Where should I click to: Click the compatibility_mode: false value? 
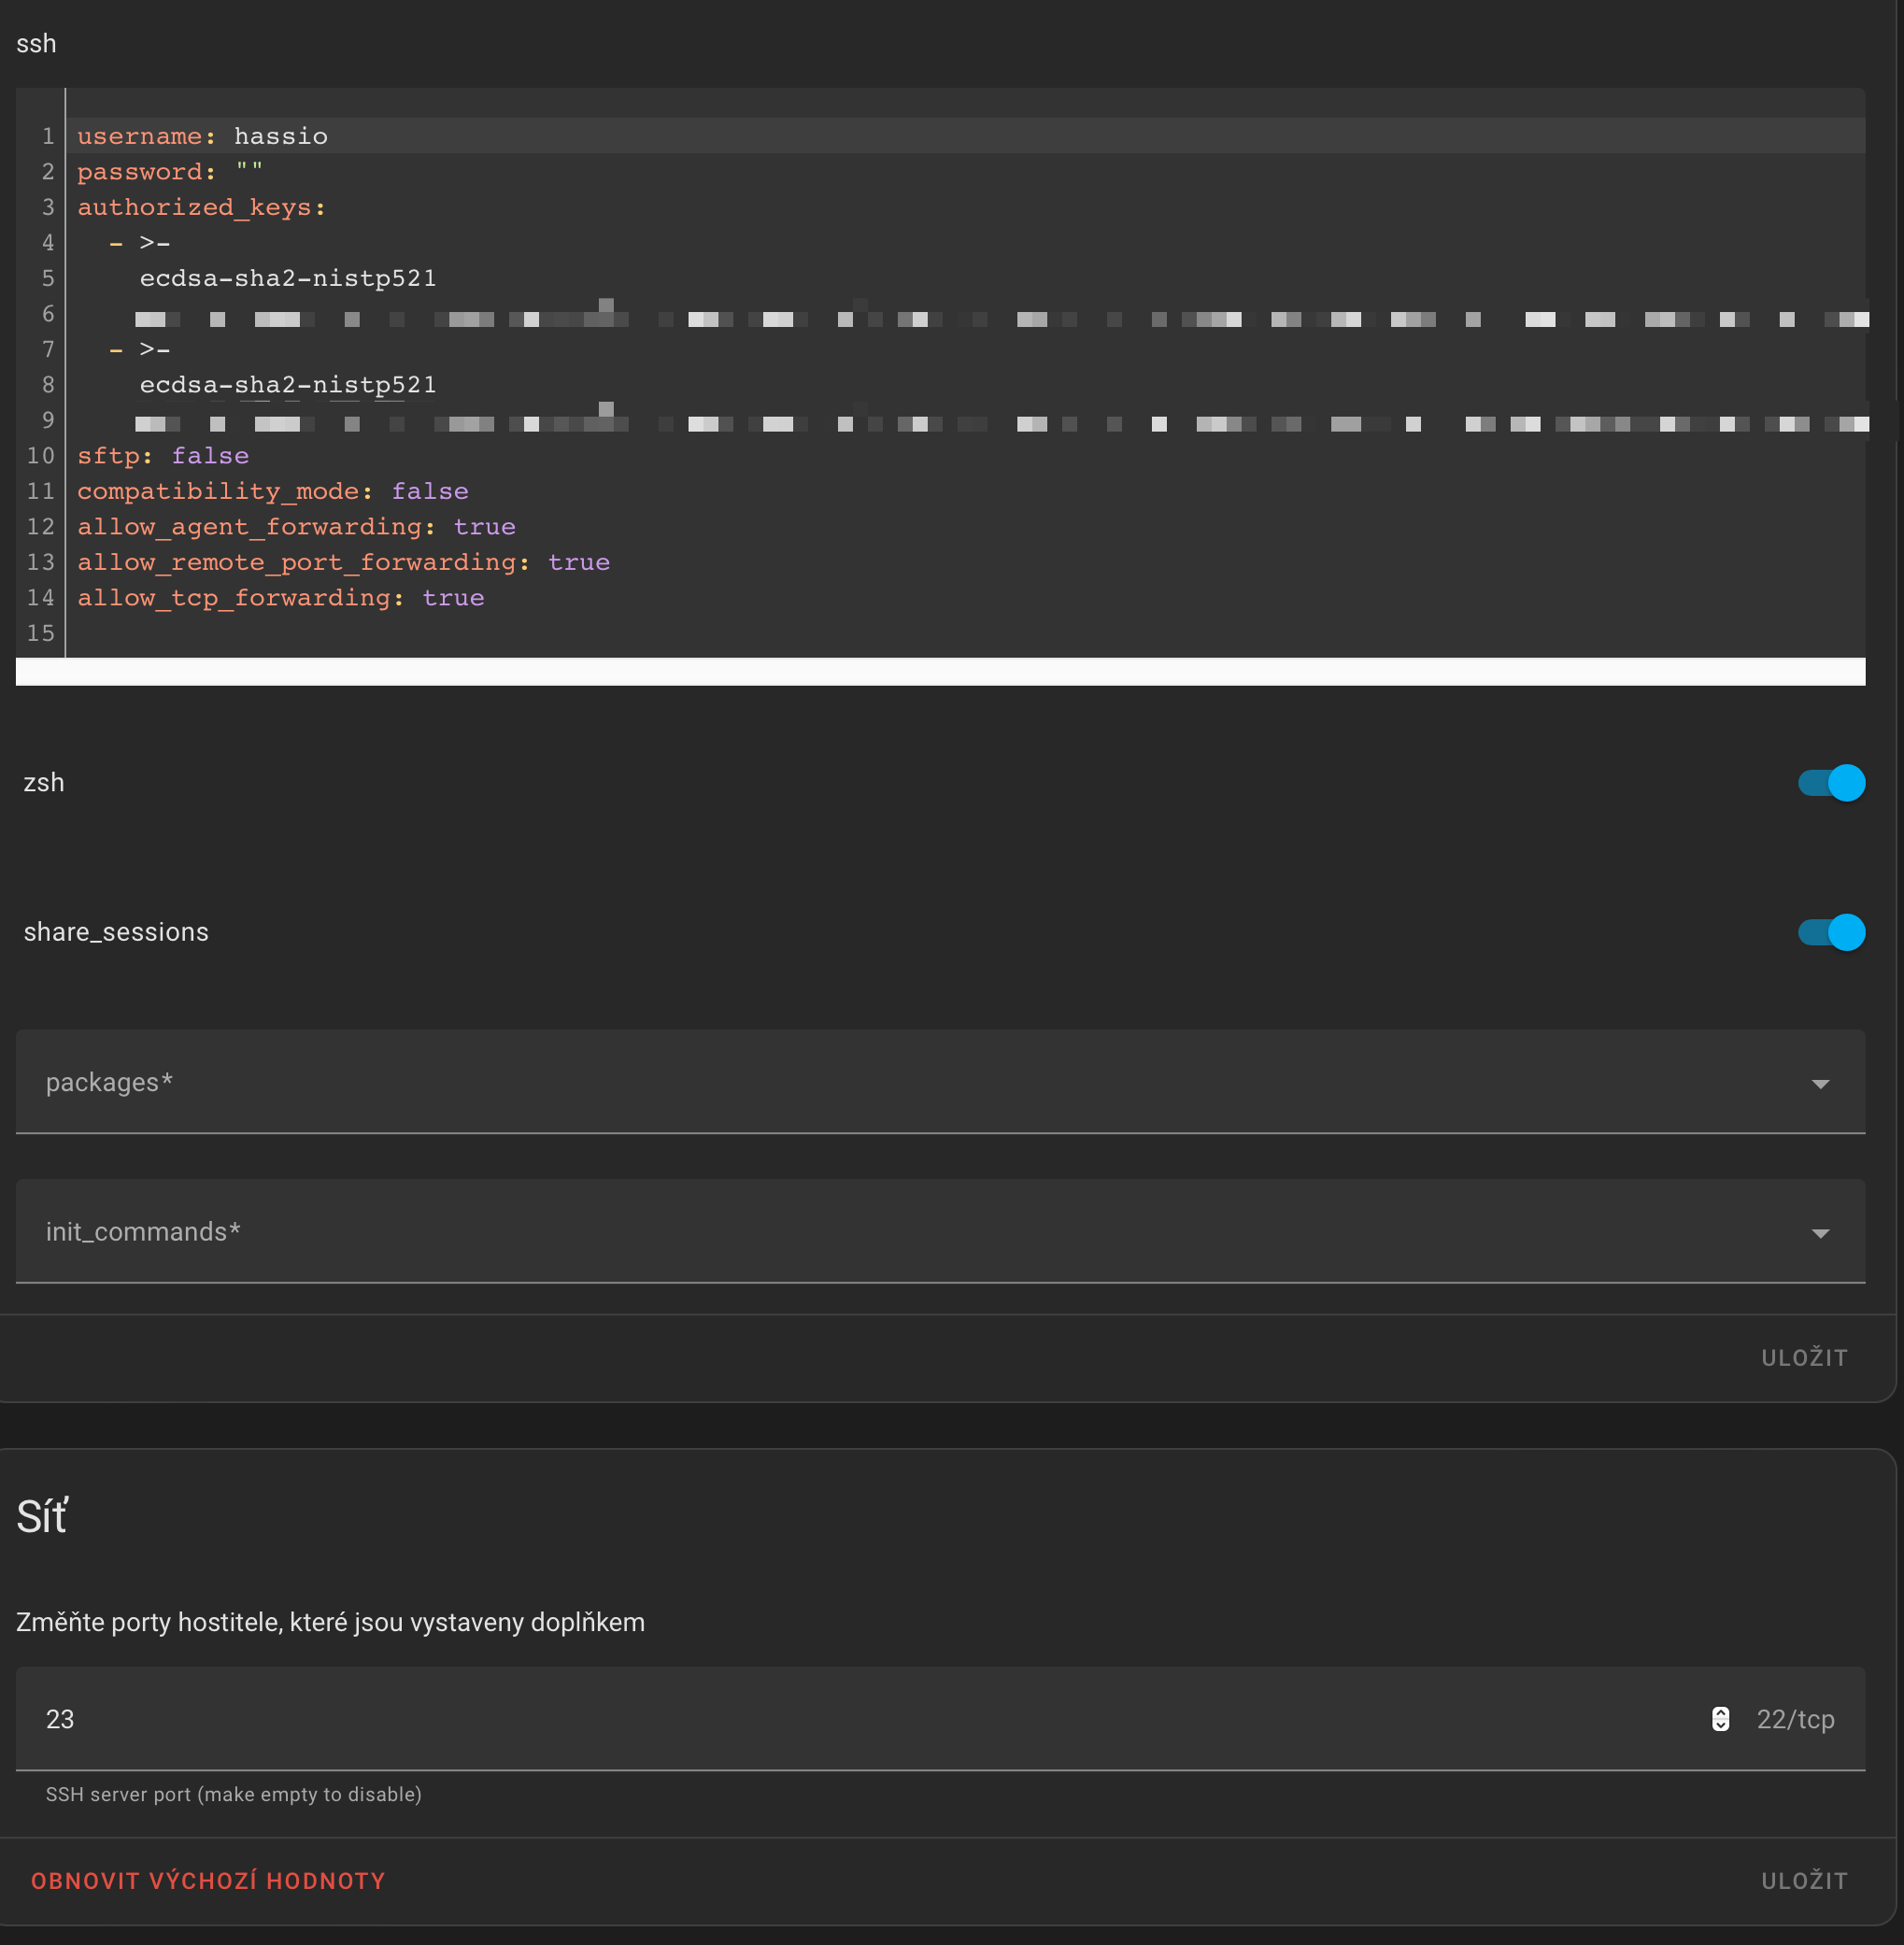(429, 490)
